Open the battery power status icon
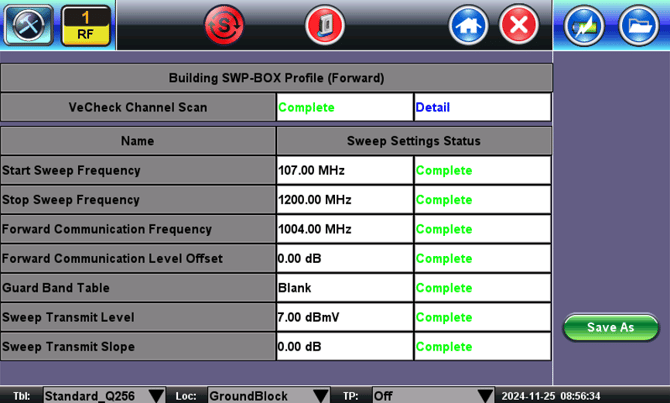 584,26
